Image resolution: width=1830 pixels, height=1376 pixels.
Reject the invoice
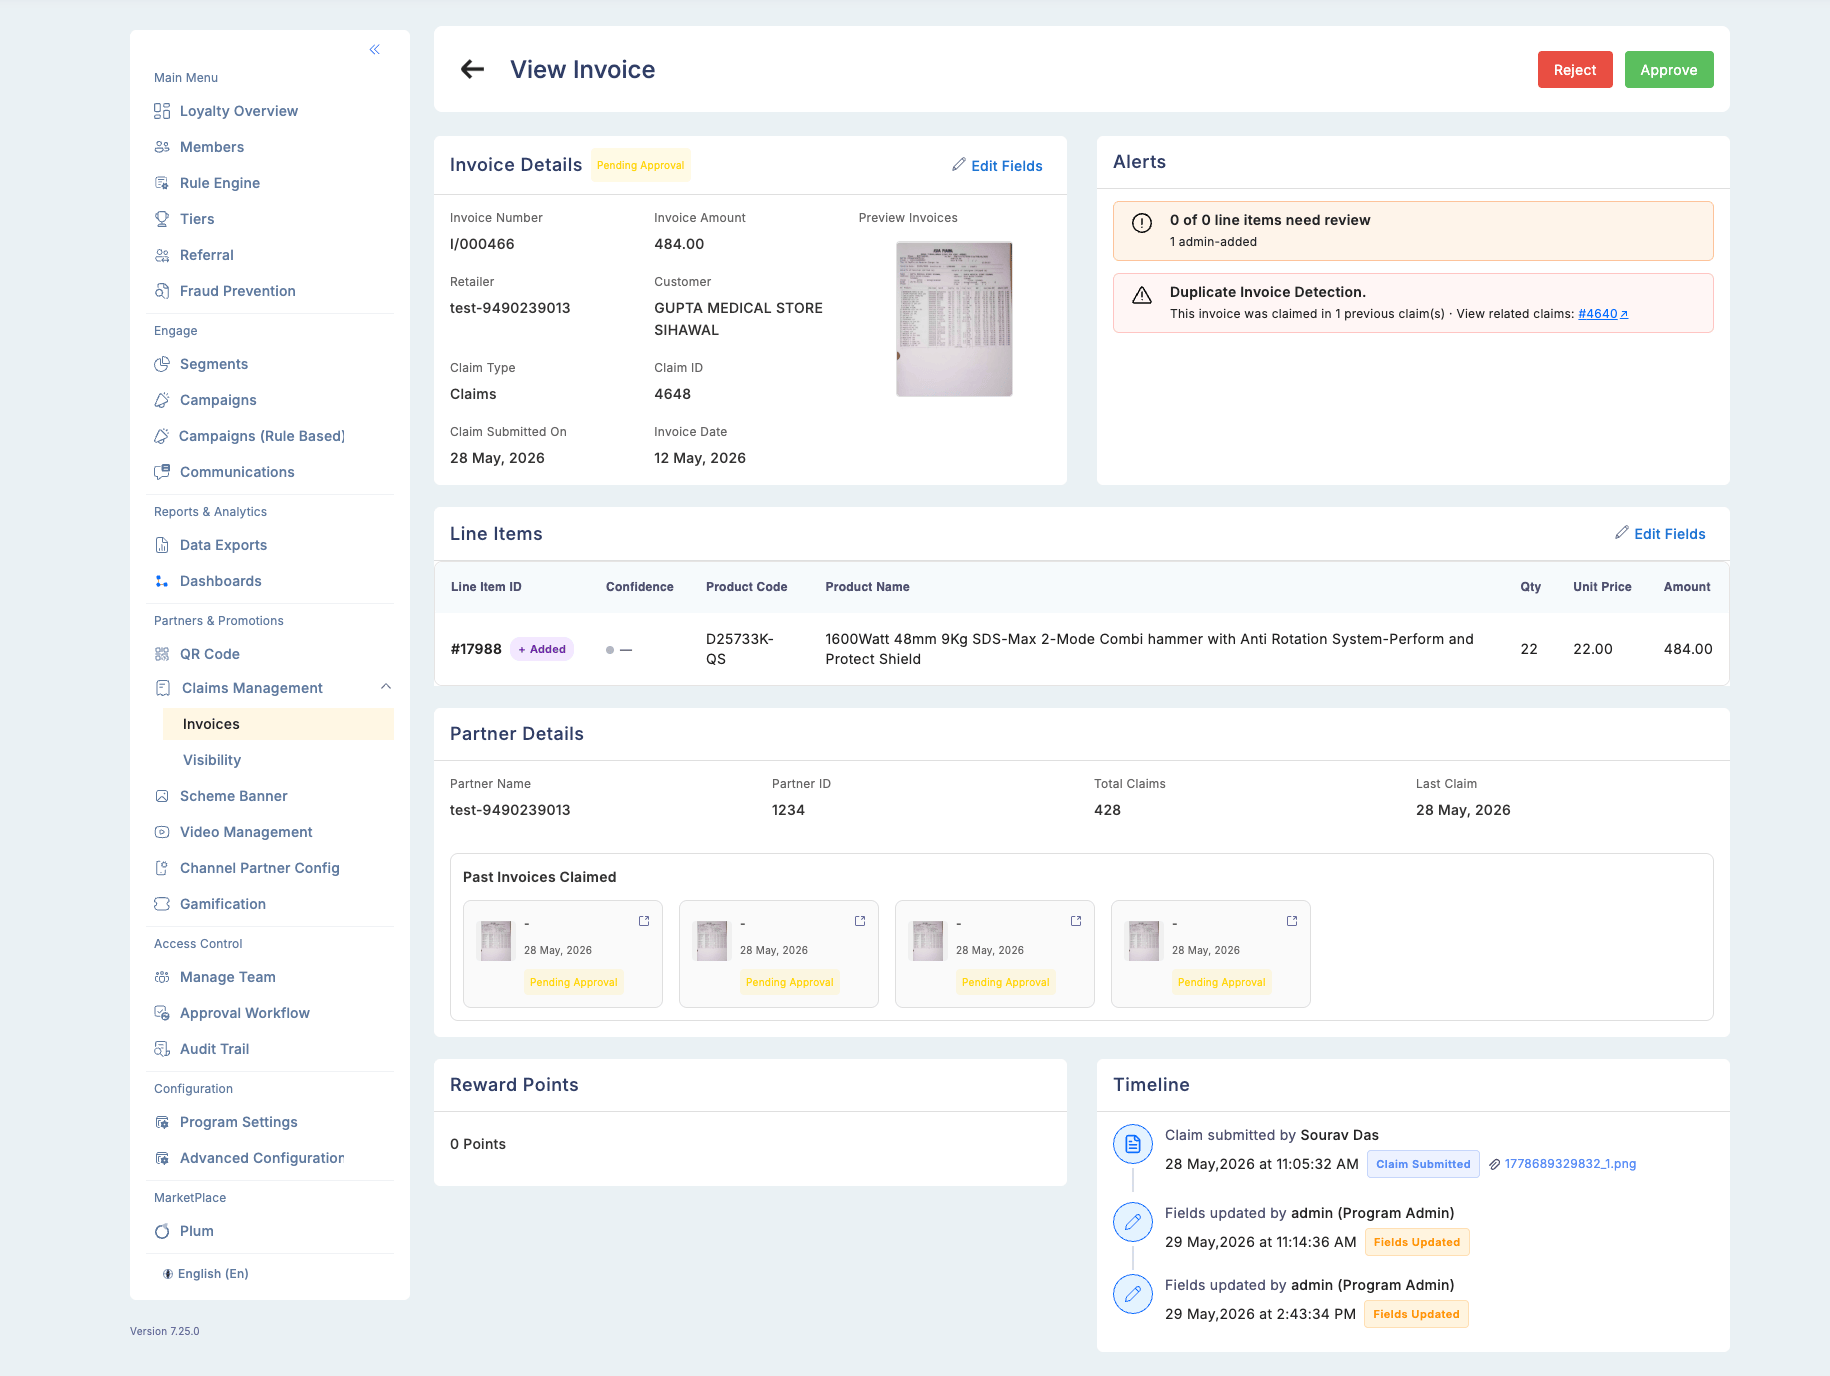[x=1575, y=70]
